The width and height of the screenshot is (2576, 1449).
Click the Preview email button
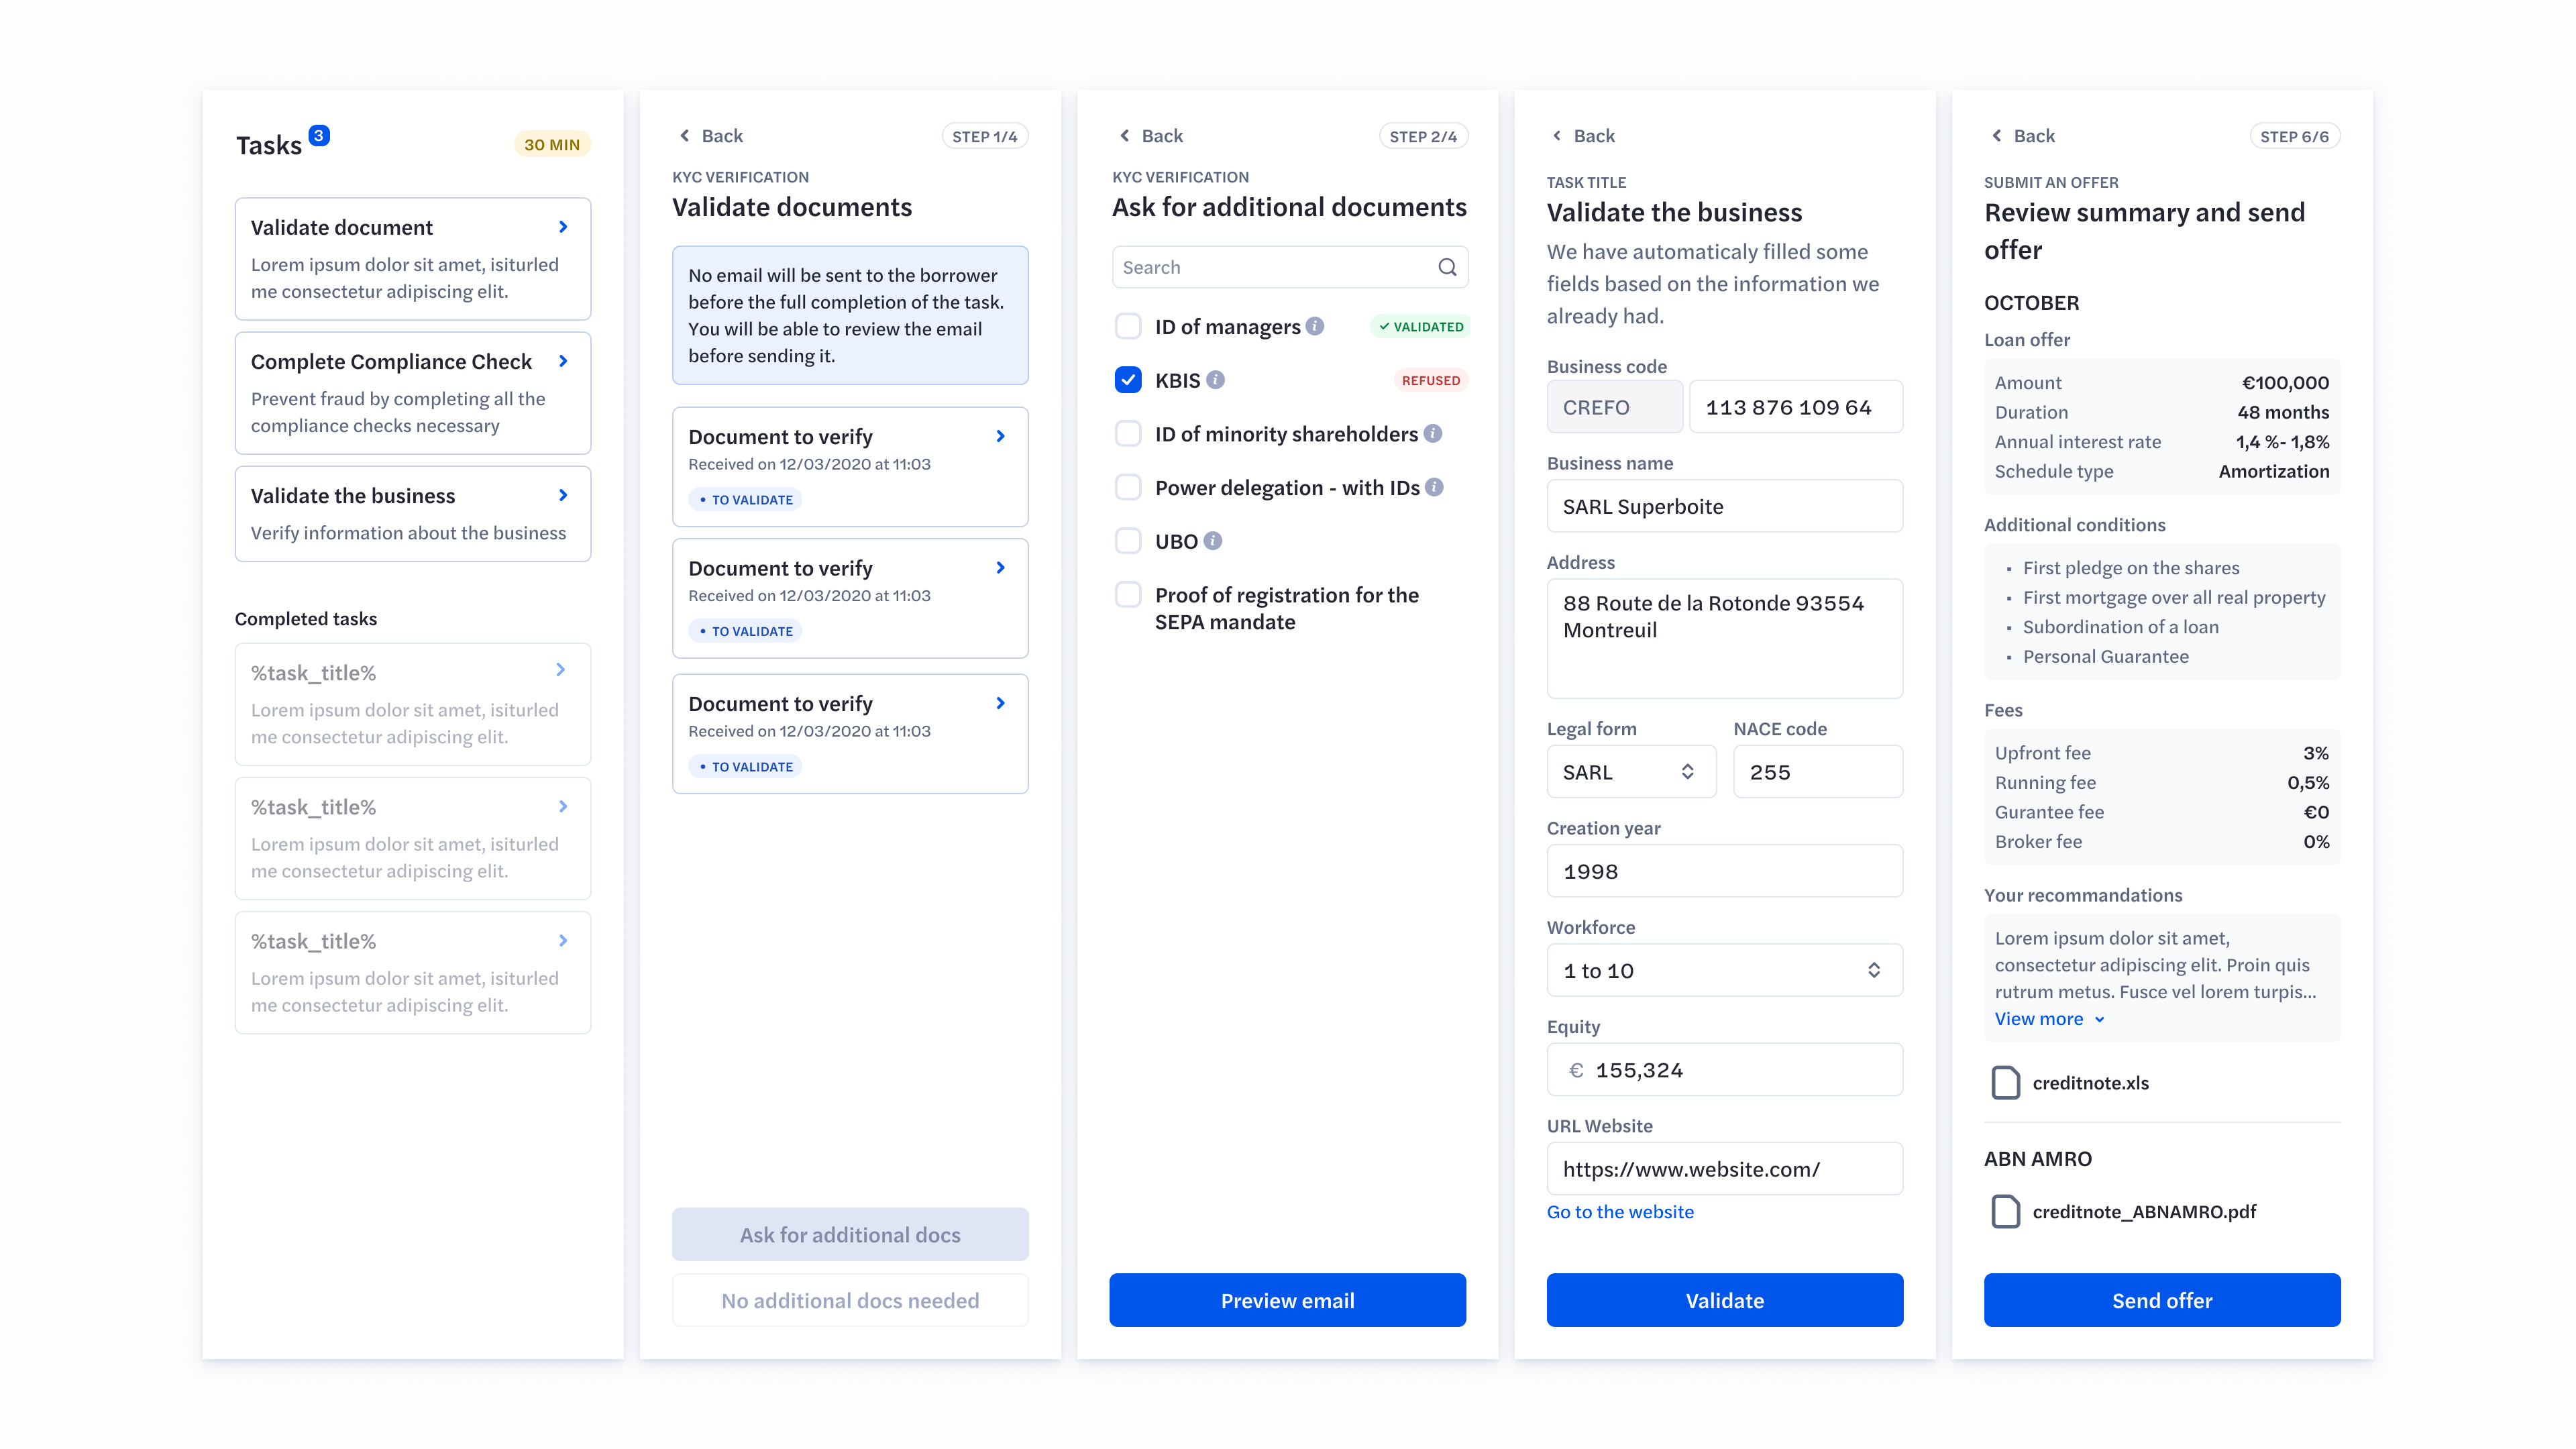1288,1300
